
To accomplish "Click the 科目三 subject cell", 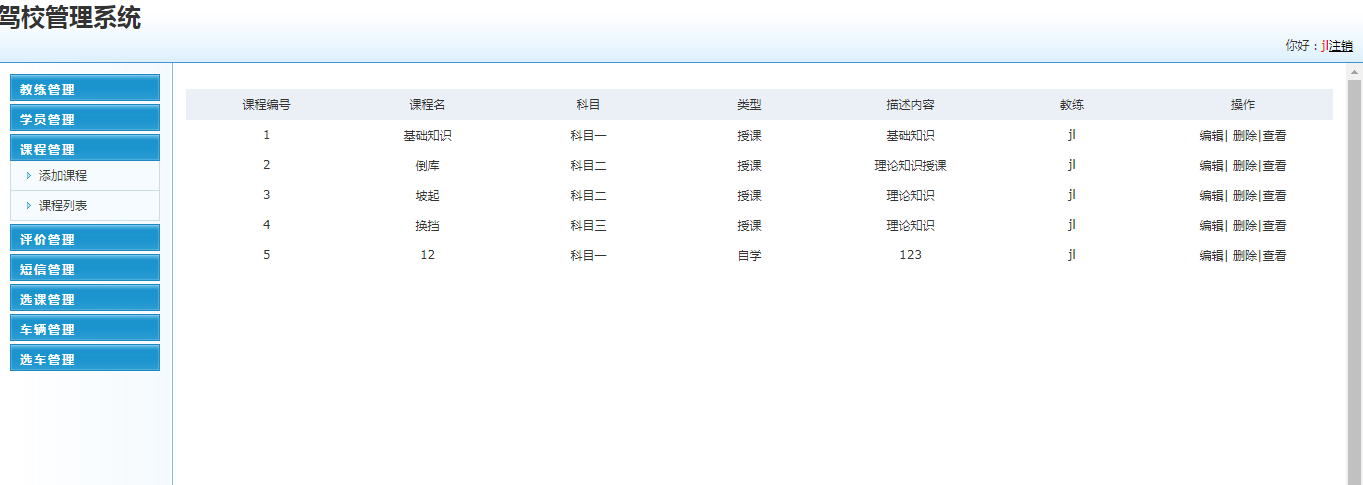I will [588, 226].
